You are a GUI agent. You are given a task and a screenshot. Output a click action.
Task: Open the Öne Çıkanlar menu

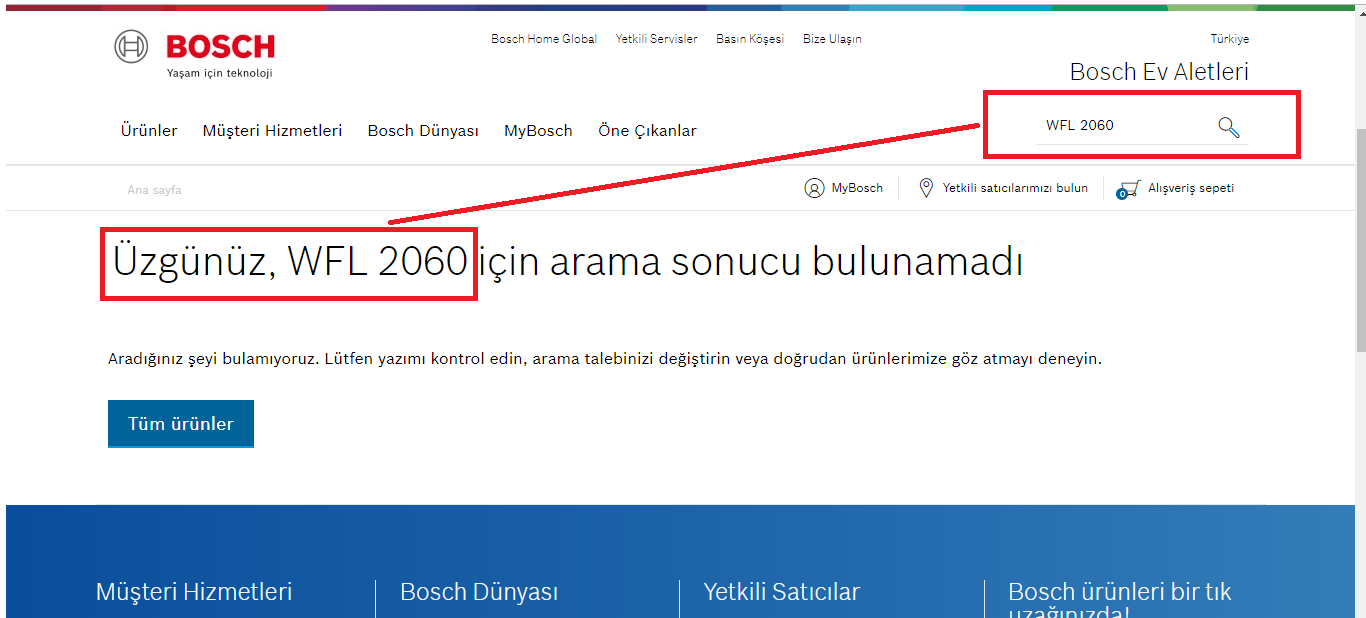tap(647, 131)
